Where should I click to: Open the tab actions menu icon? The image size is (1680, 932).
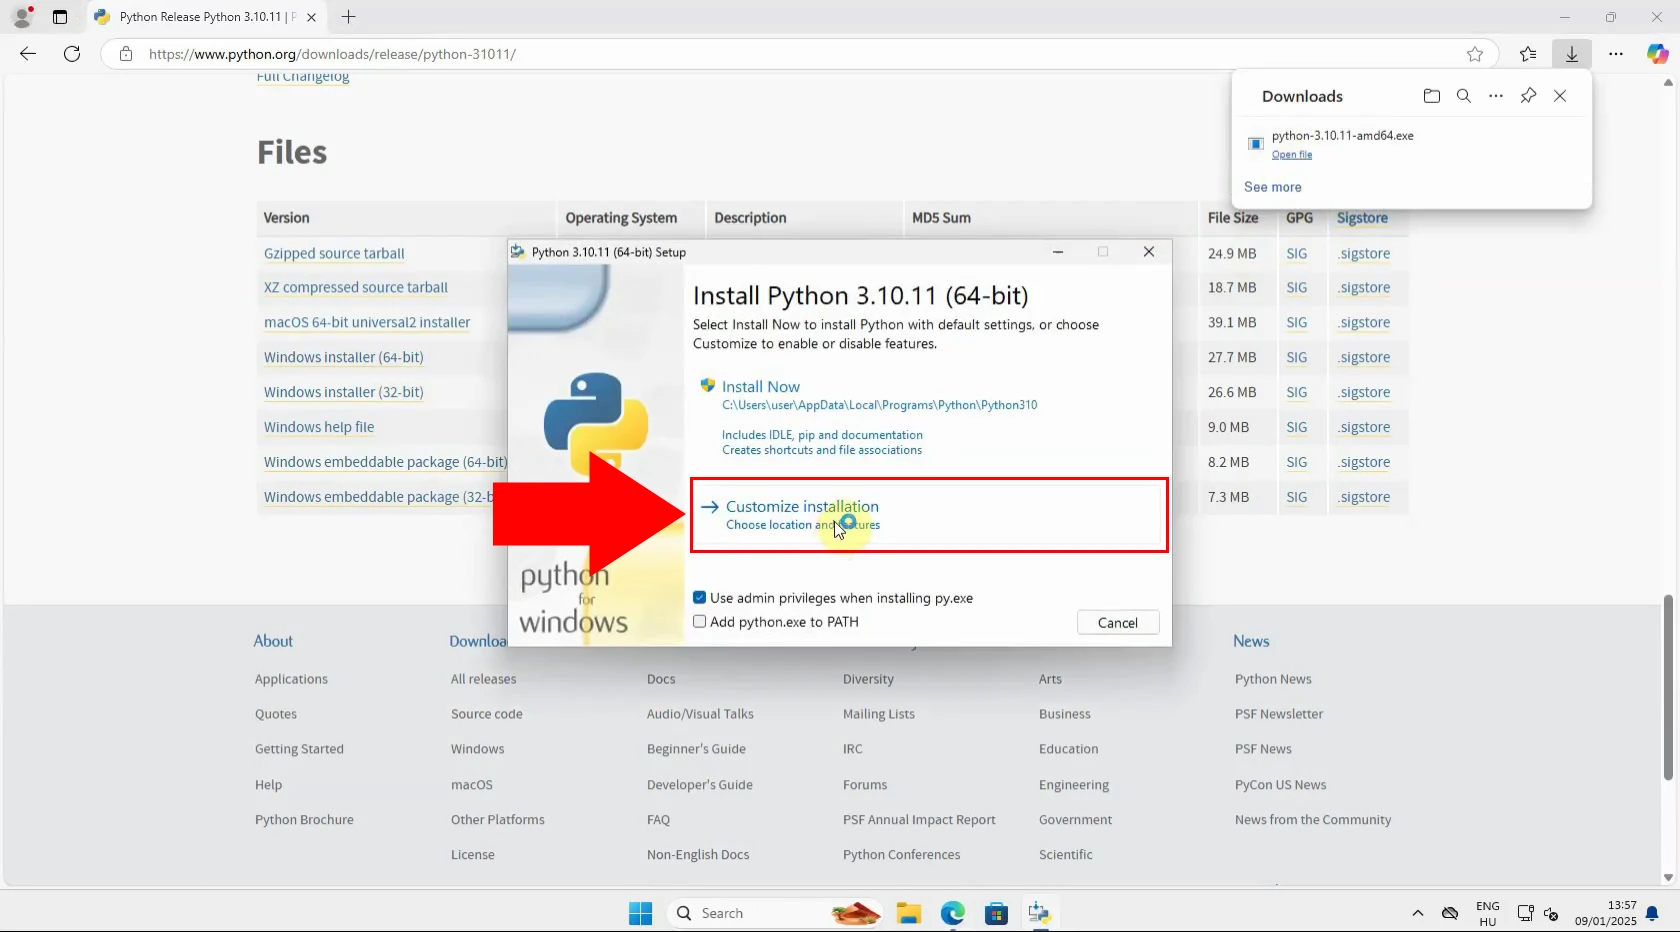60,17
